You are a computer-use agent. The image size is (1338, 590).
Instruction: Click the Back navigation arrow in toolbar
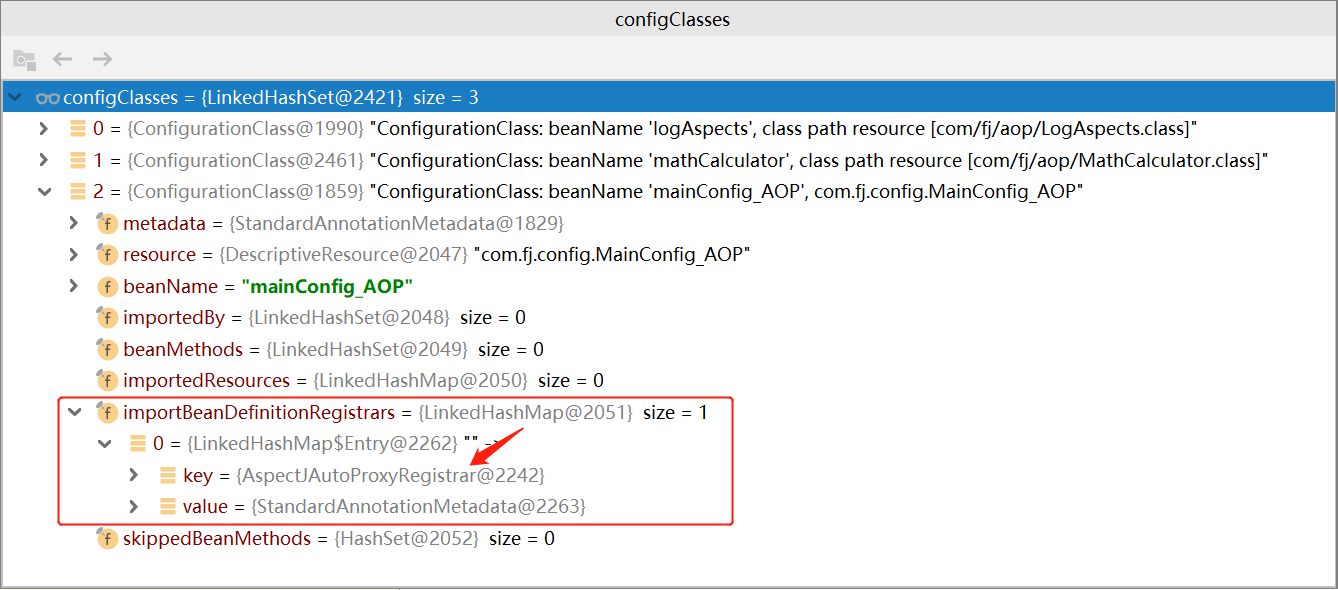63,59
